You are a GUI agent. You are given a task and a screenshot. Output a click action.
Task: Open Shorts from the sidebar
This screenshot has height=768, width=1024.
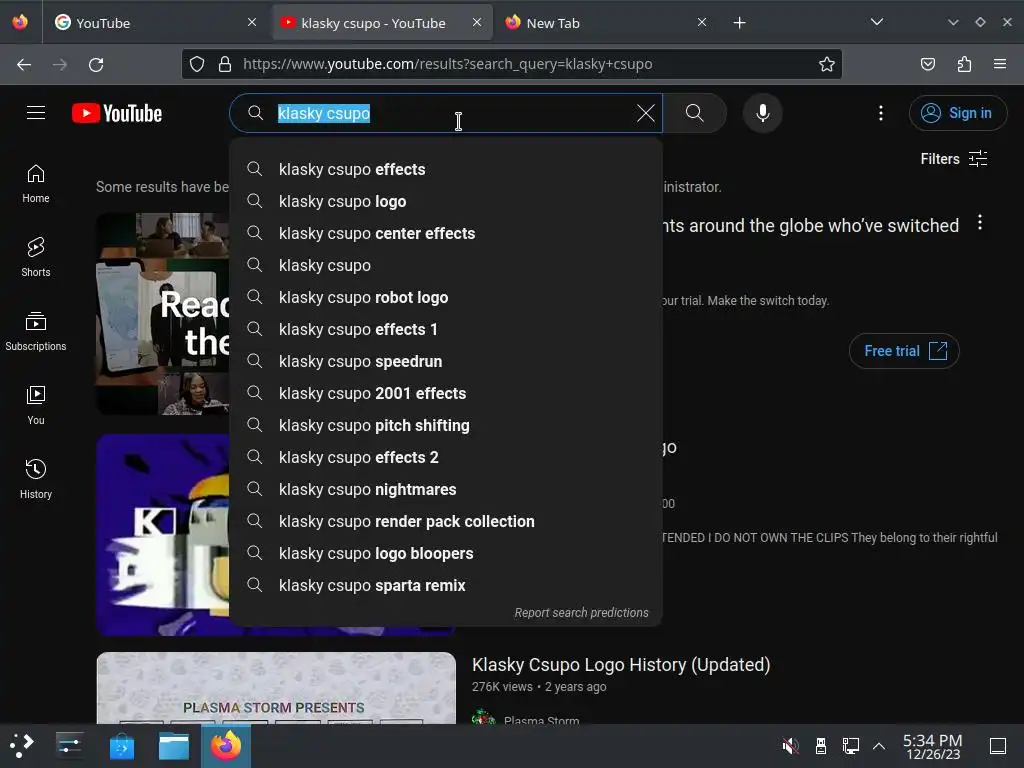36,257
